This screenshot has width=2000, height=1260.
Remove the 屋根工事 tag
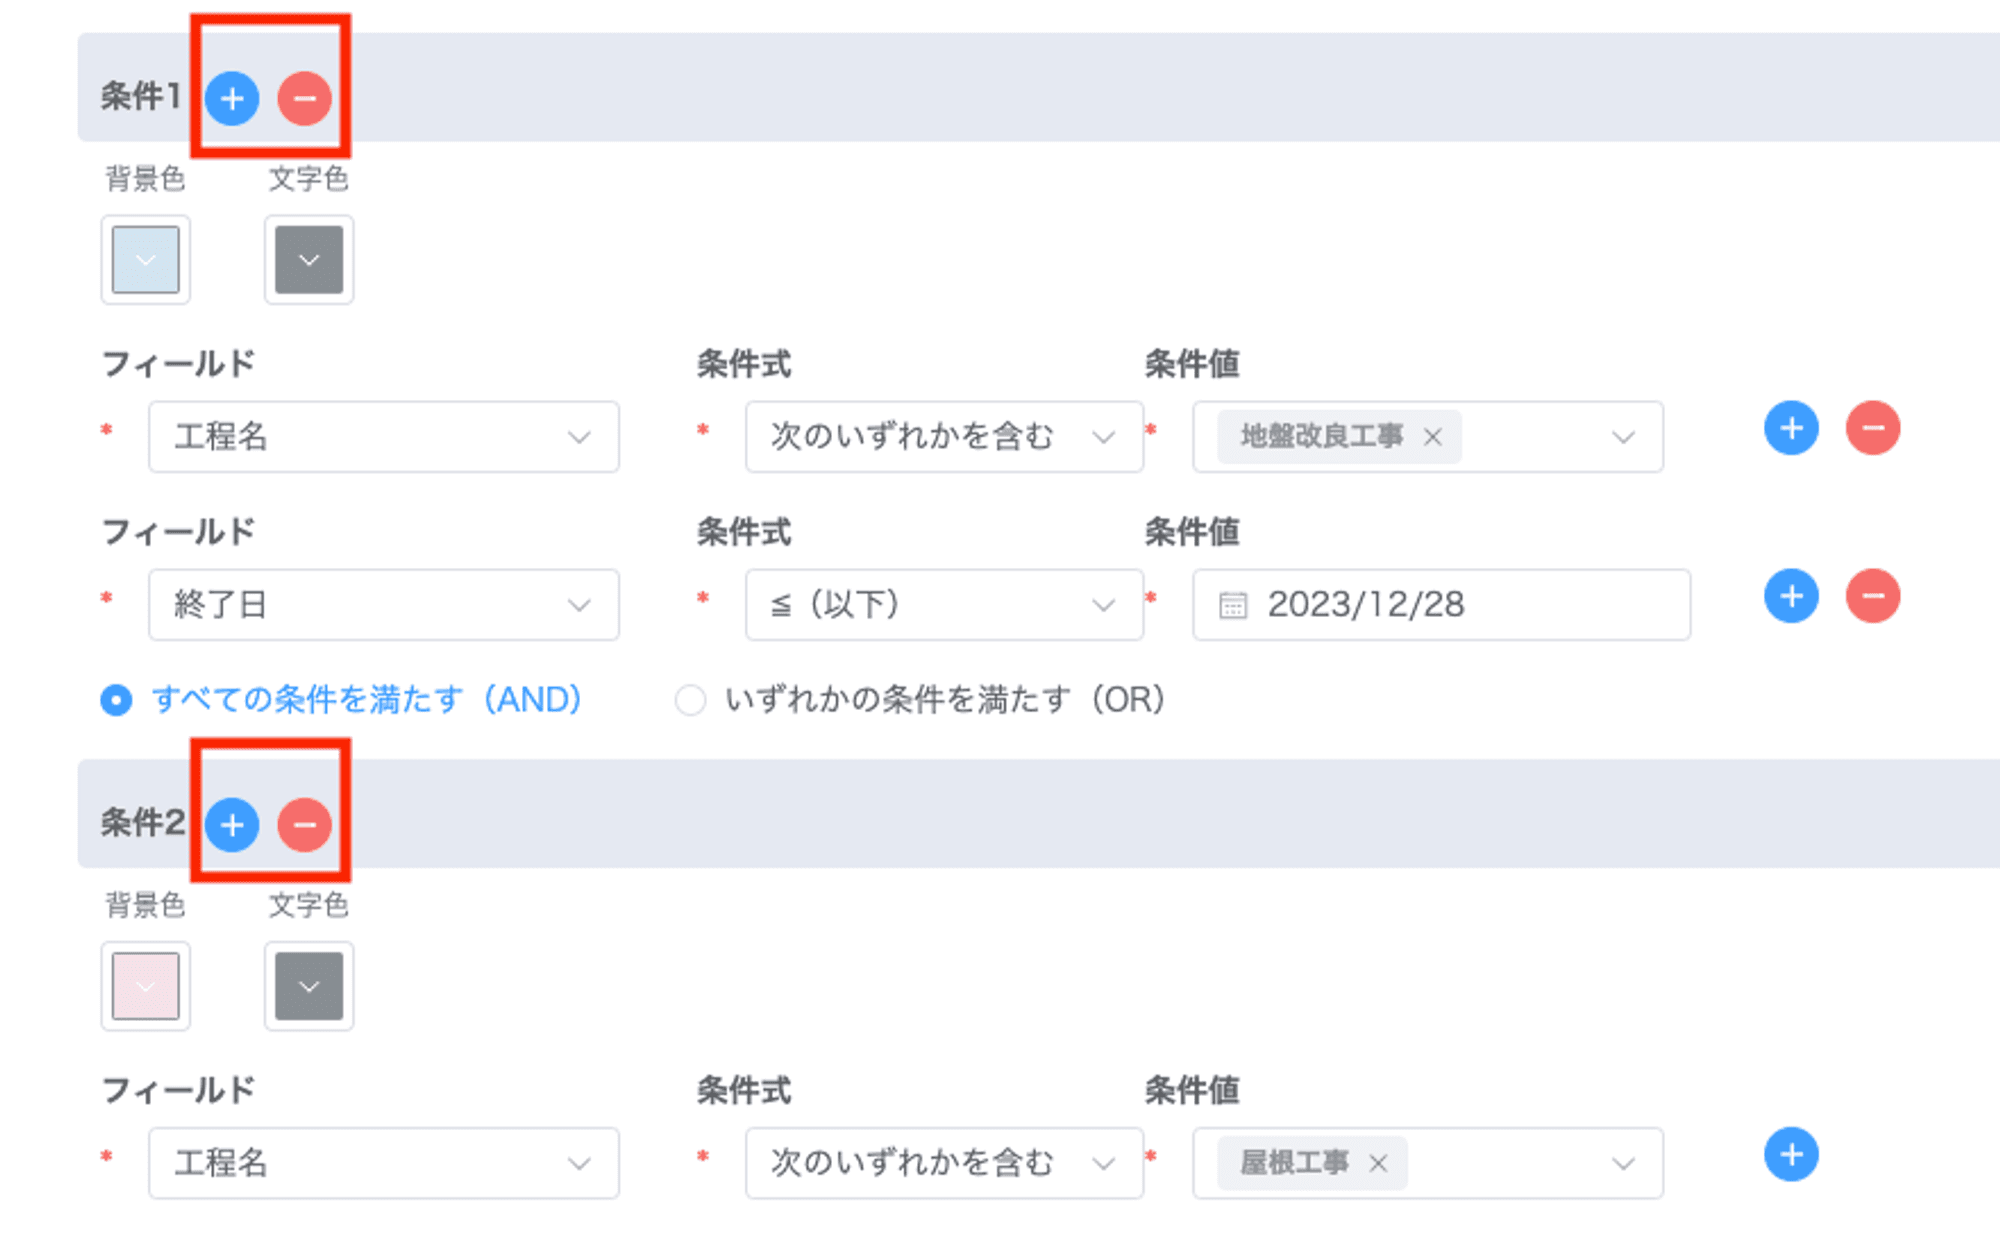coord(1378,1163)
